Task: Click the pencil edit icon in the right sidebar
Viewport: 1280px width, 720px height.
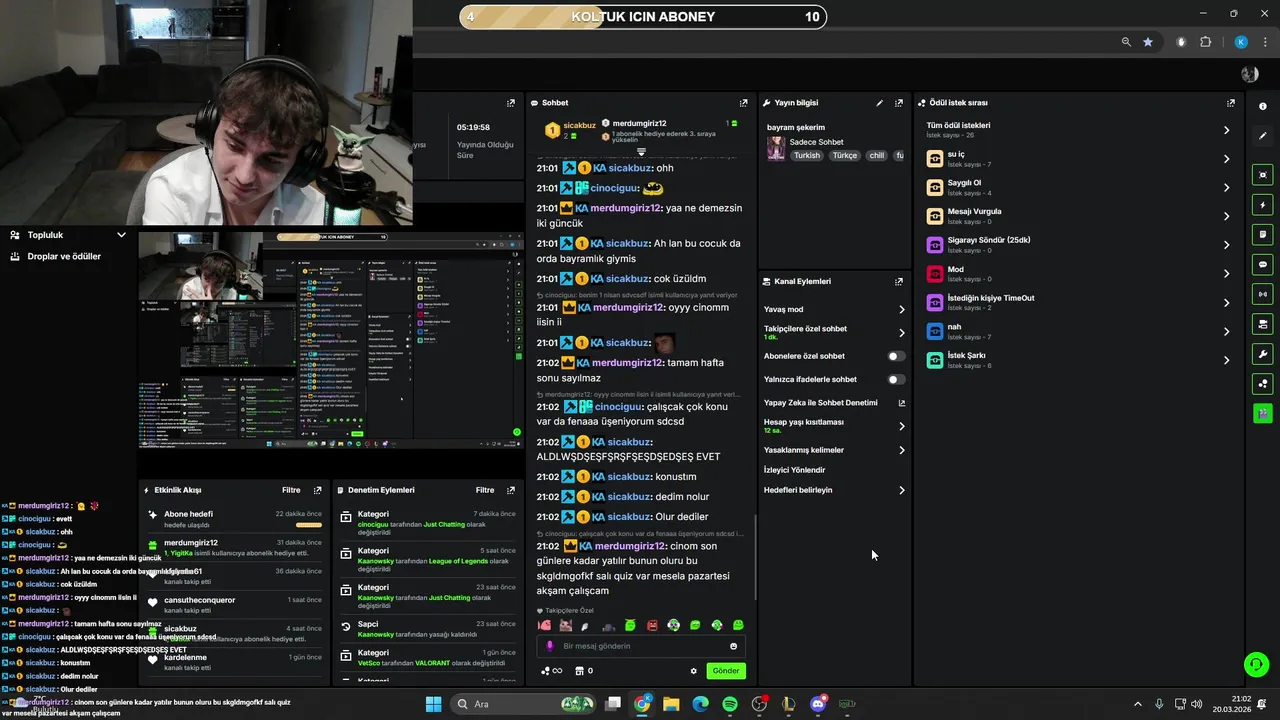Action: click(1263, 135)
